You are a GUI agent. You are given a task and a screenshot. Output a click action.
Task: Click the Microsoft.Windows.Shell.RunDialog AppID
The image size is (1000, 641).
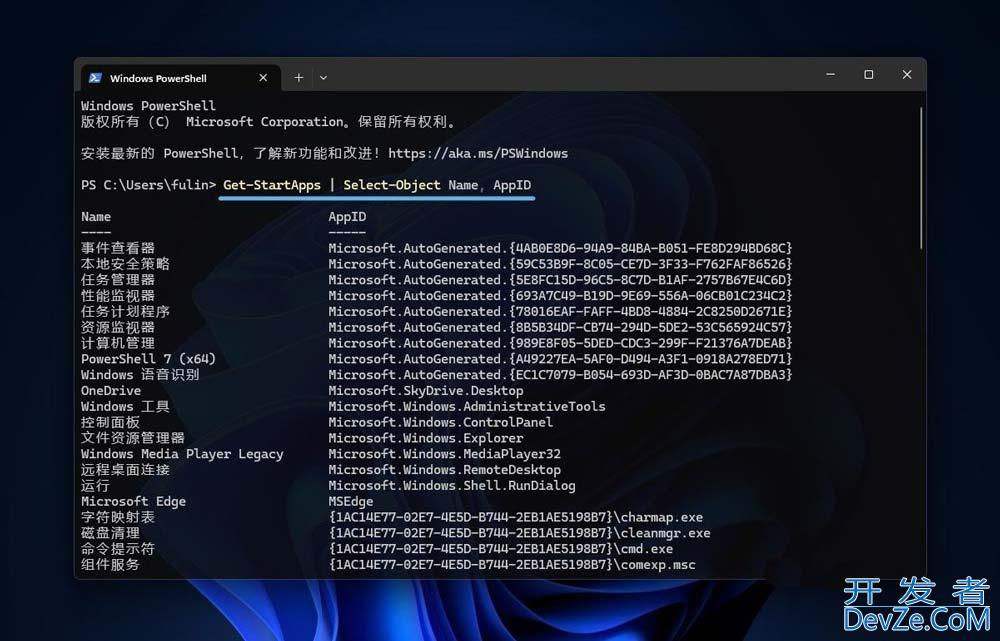(x=452, y=486)
